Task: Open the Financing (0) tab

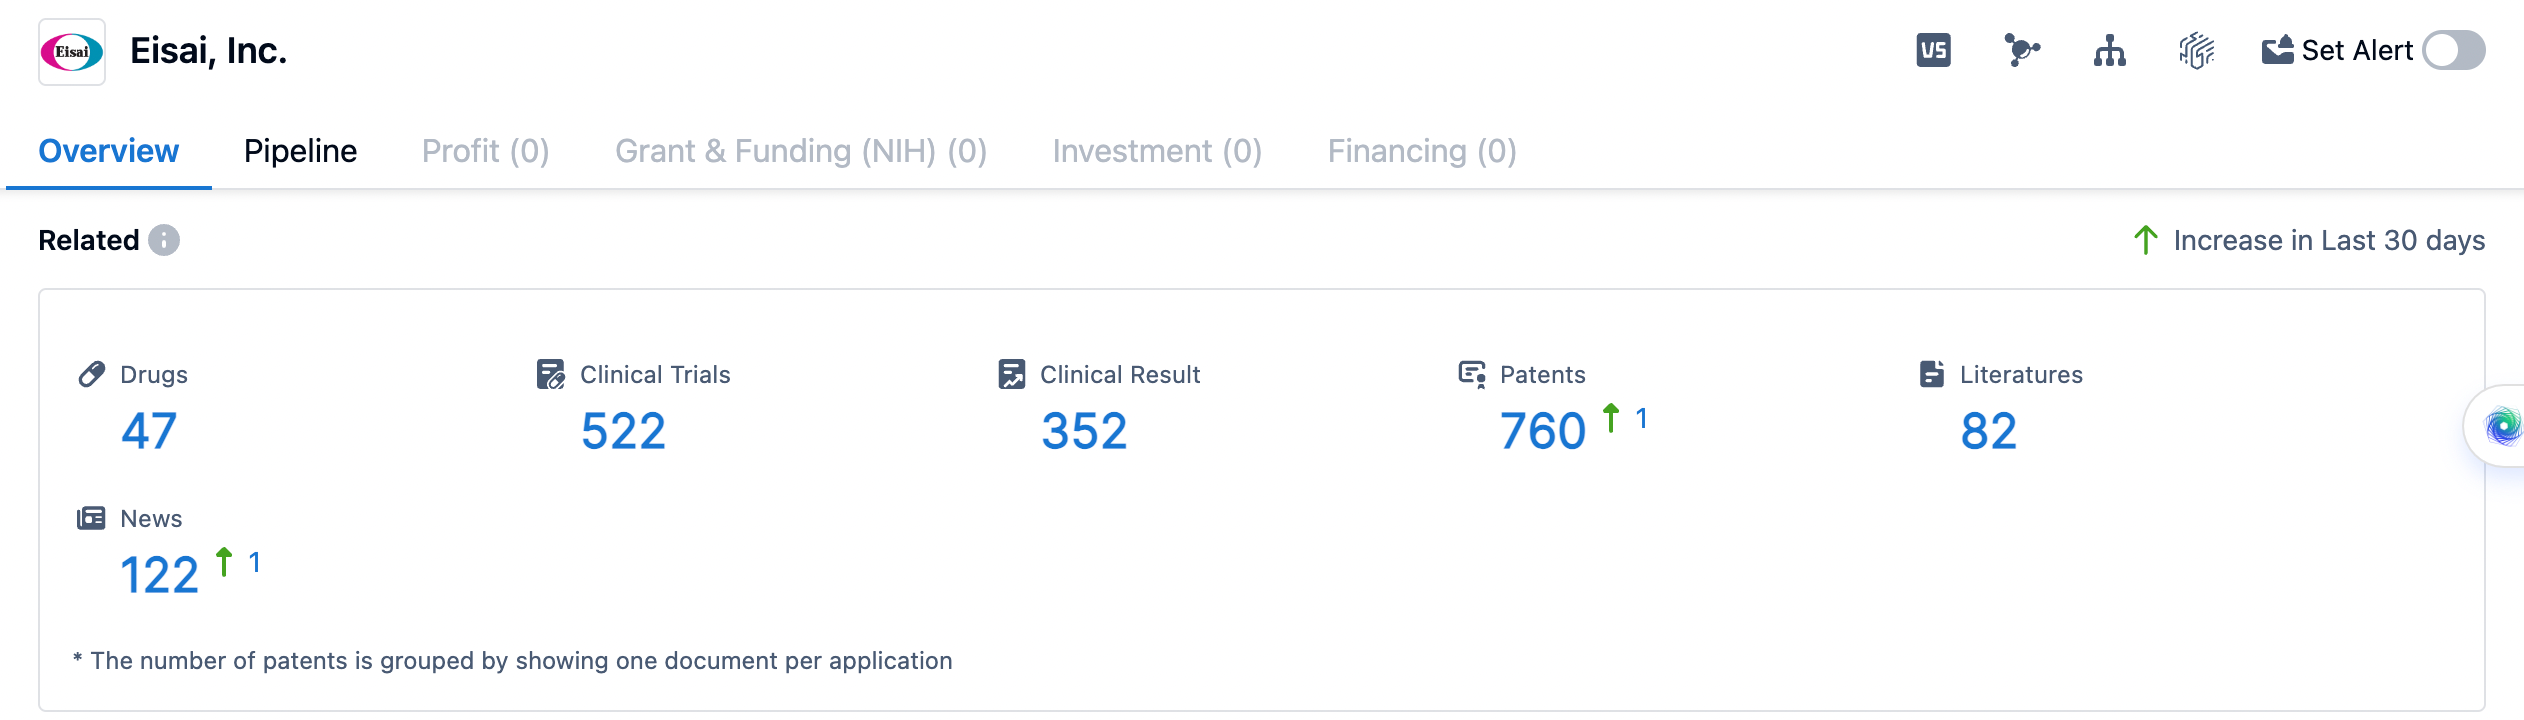Action: tap(1421, 151)
